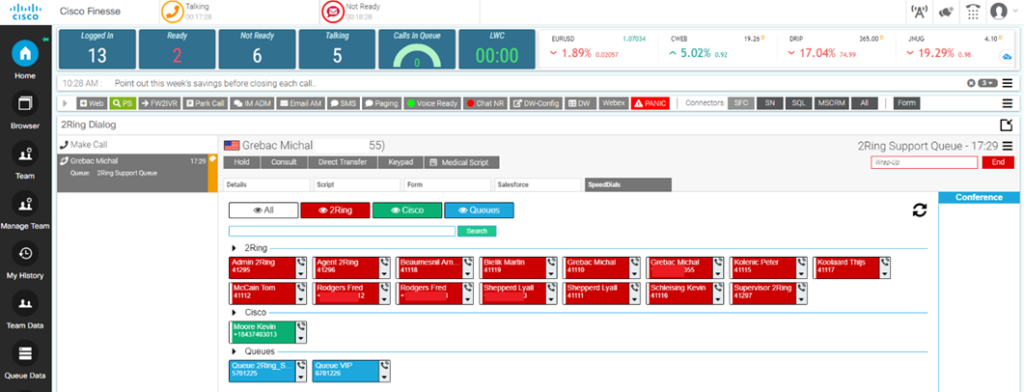
Task: Call Bielik Martin via phone icon
Action: (x=551, y=263)
